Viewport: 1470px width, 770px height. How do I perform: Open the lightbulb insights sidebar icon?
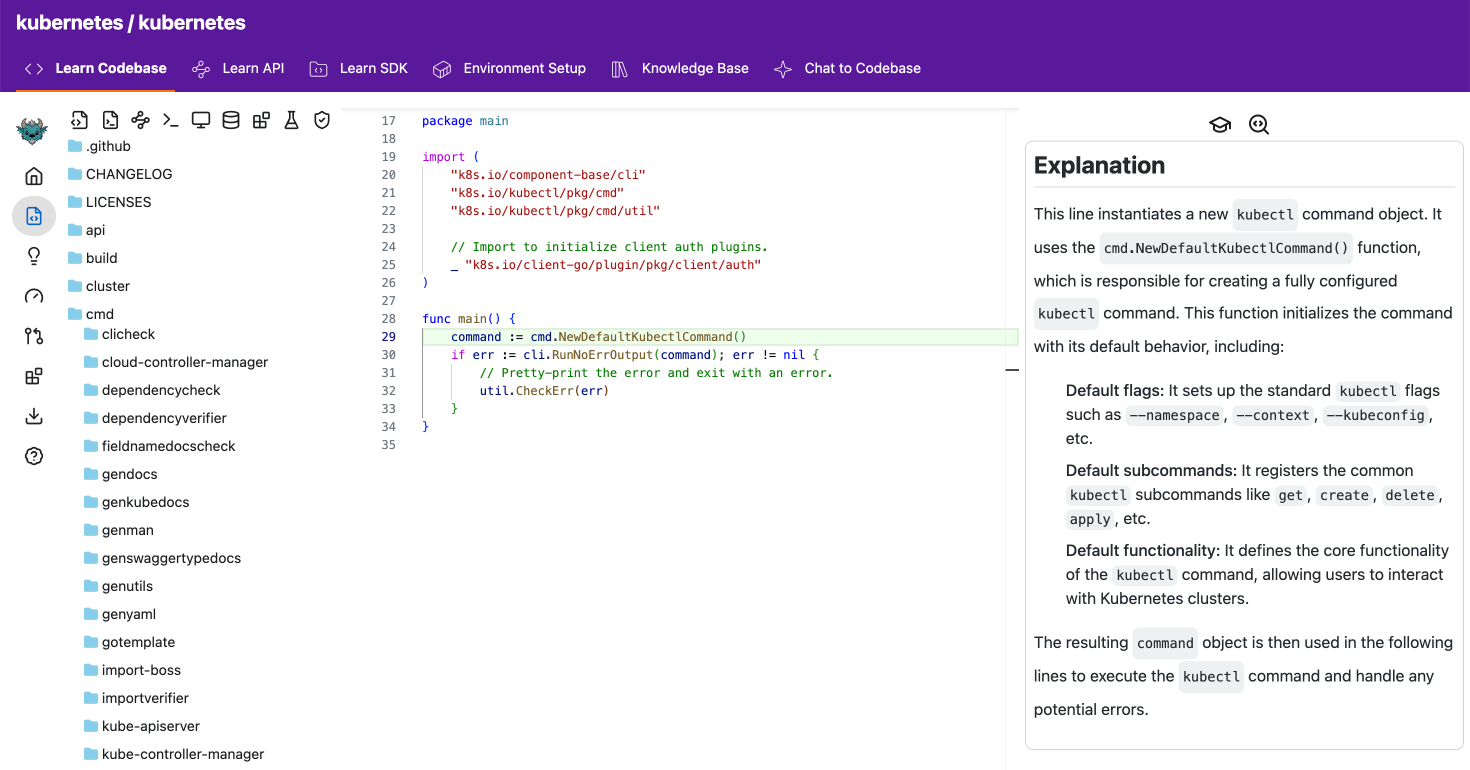[34, 256]
